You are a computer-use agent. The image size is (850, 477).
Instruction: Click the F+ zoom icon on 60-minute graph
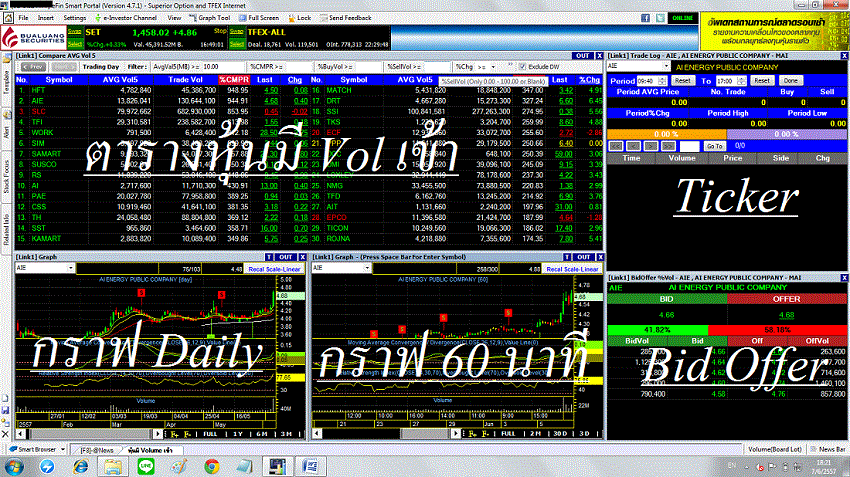tap(473, 434)
